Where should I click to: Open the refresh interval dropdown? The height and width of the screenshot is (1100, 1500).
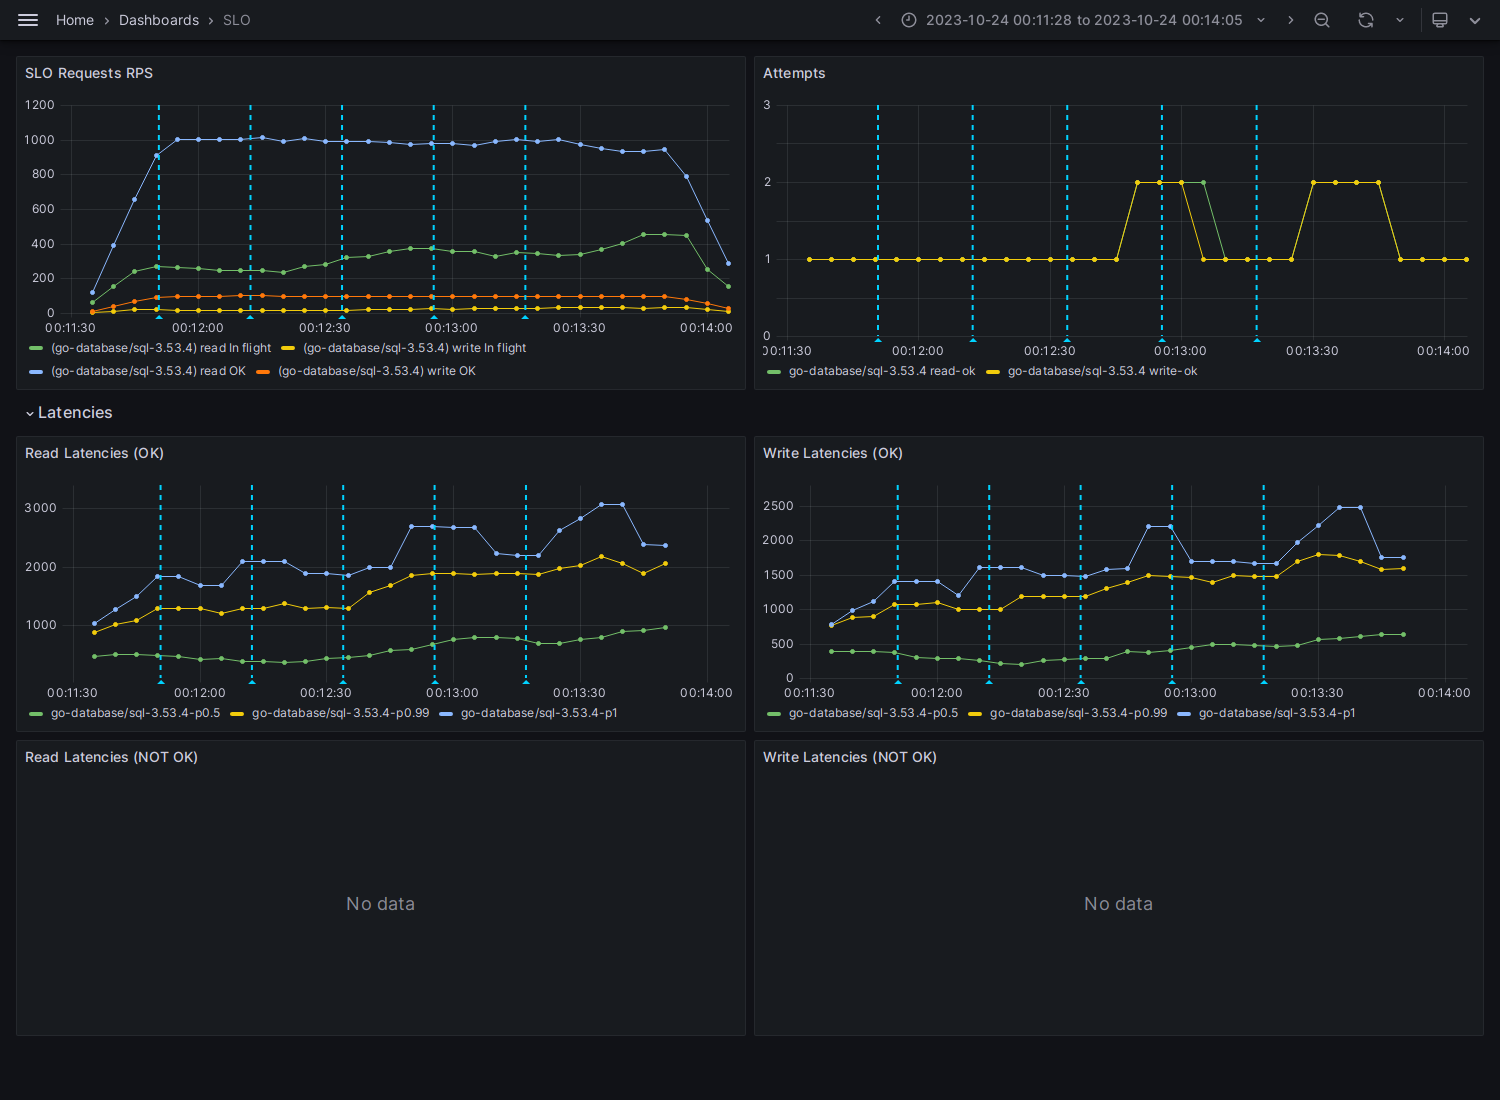pos(1400,20)
